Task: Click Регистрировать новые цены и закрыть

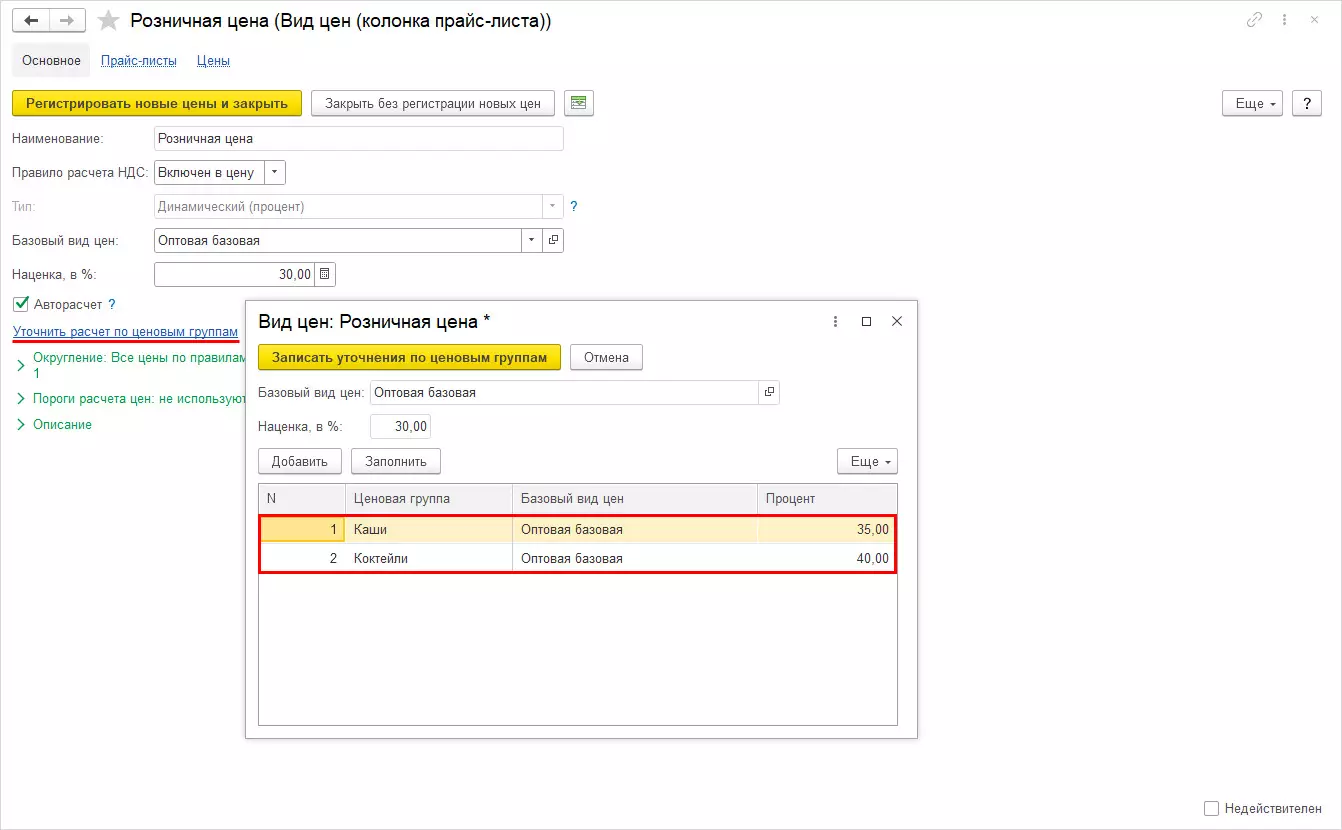Action: (157, 103)
